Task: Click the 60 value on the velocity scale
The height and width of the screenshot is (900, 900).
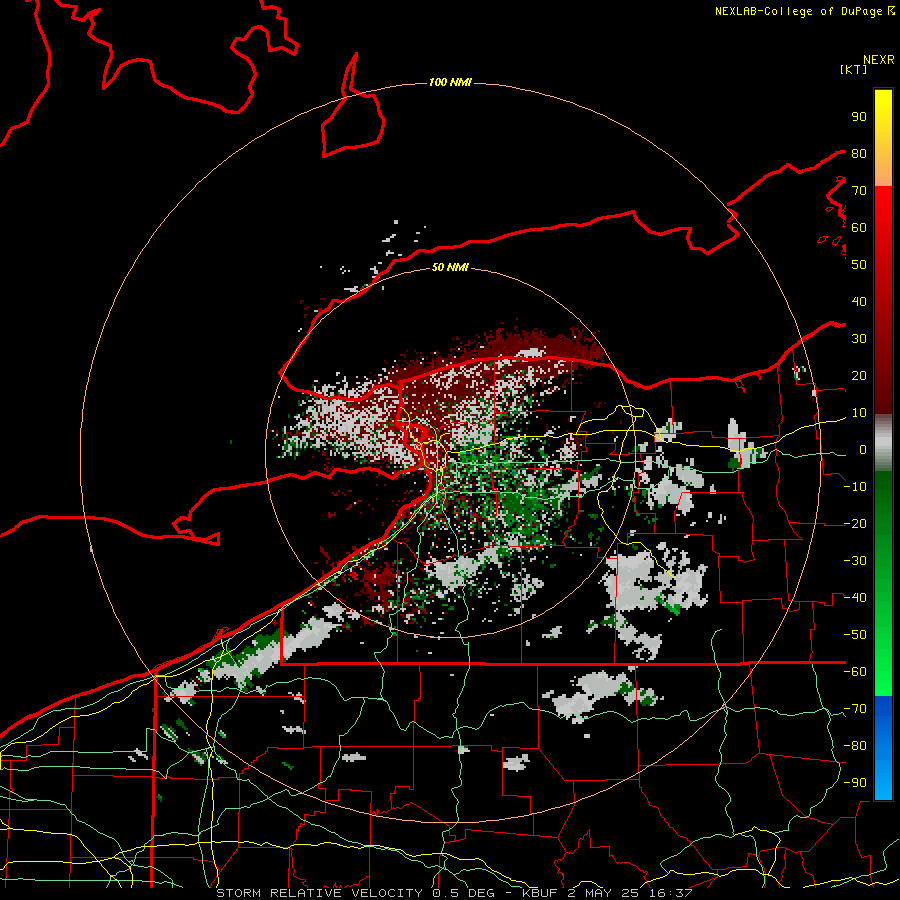Action: pyautogui.click(x=859, y=227)
